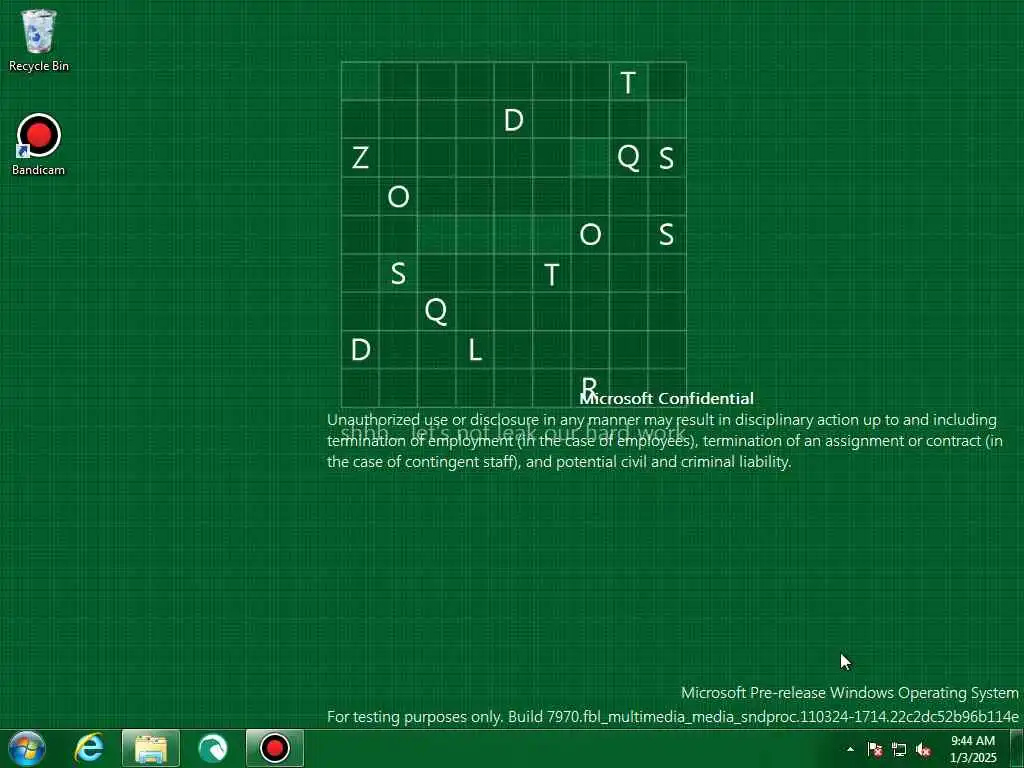Open the Recycle Bin desktop icon

coord(39,40)
